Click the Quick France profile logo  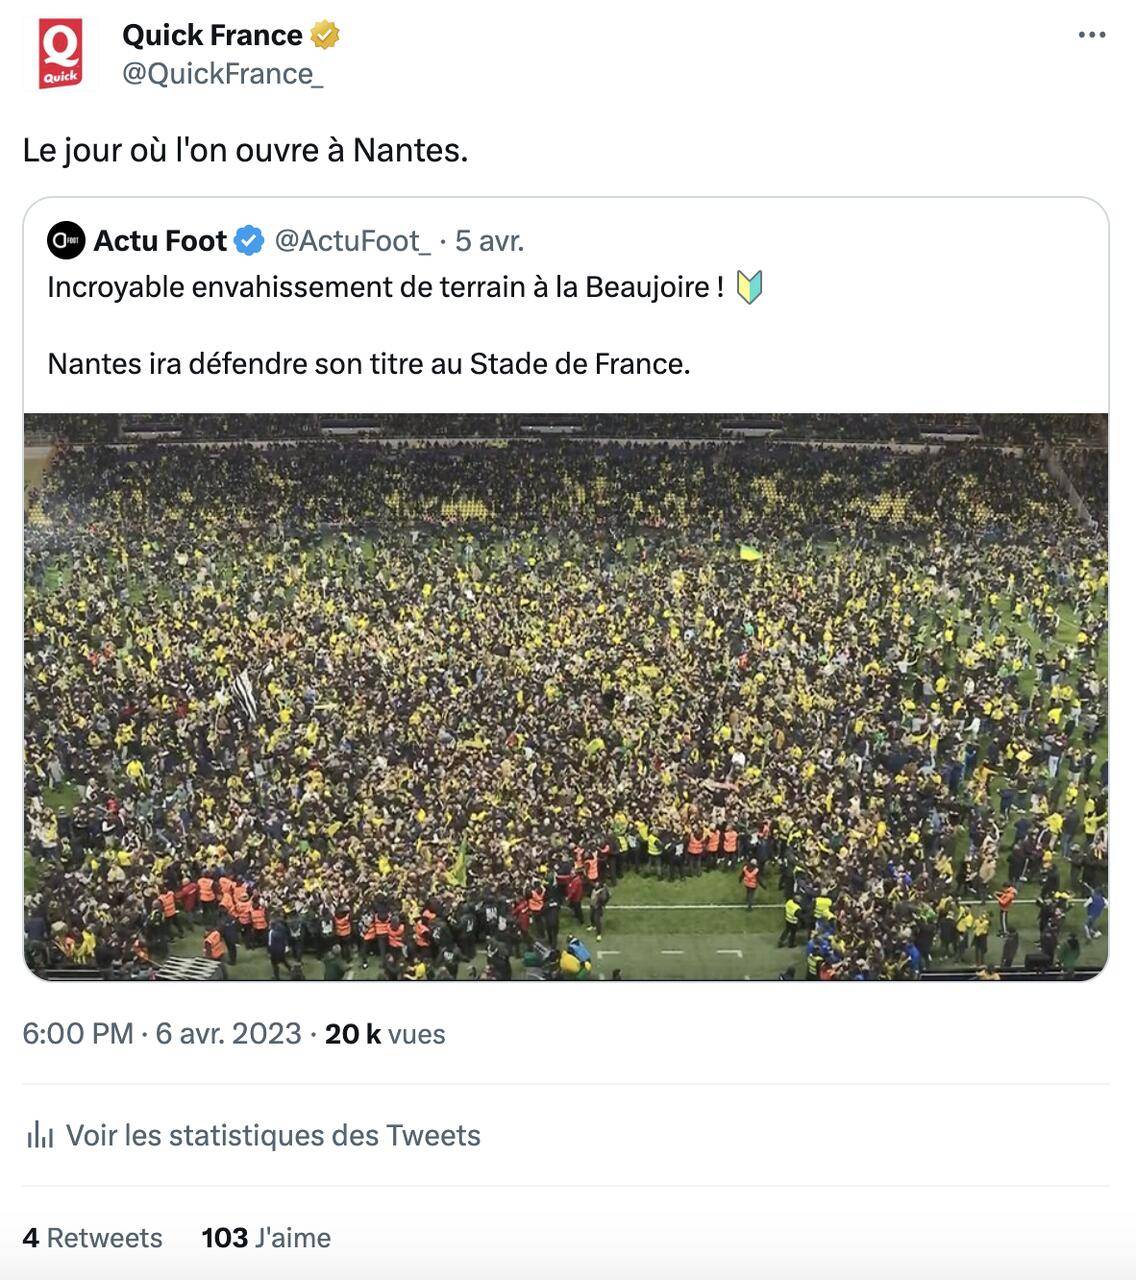point(60,55)
